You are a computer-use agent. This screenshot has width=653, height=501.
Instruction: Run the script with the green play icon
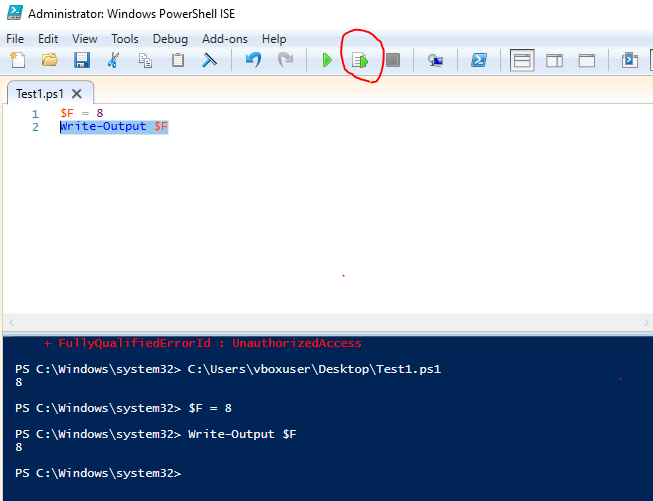pos(327,60)
